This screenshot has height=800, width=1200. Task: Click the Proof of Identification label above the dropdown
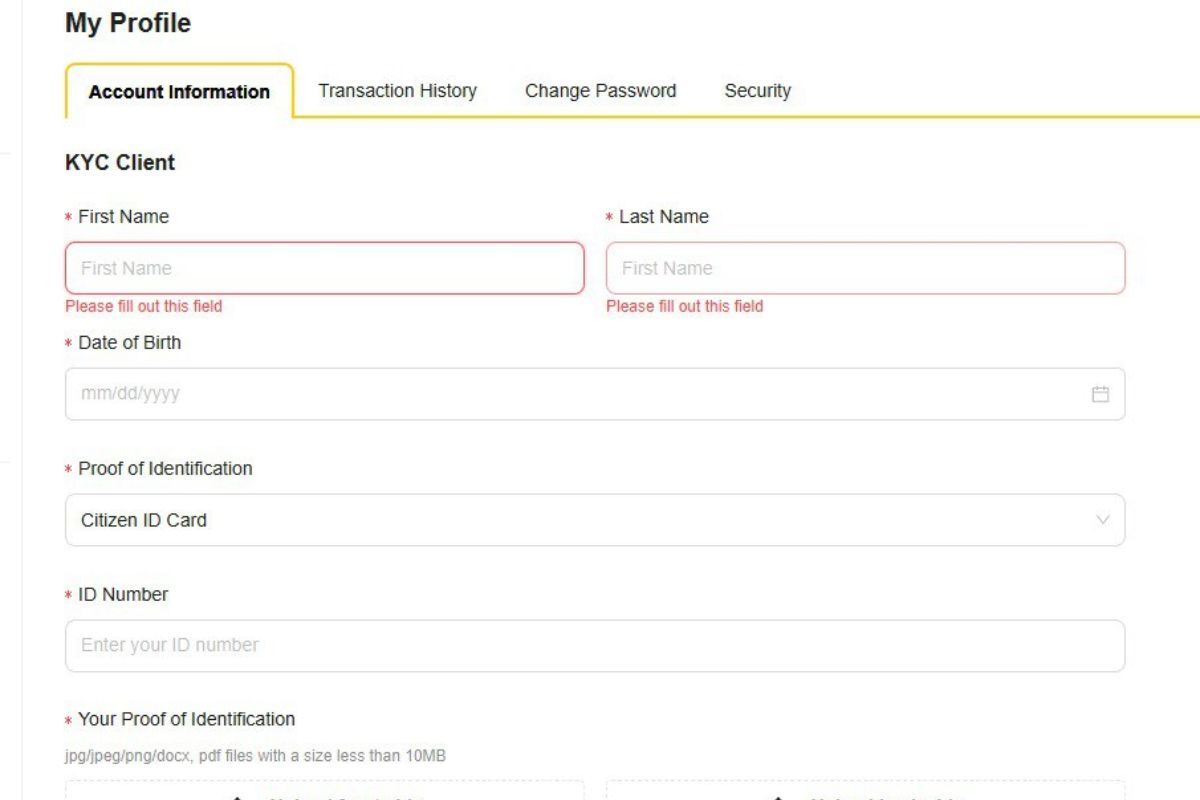click(x=165, y=468)
